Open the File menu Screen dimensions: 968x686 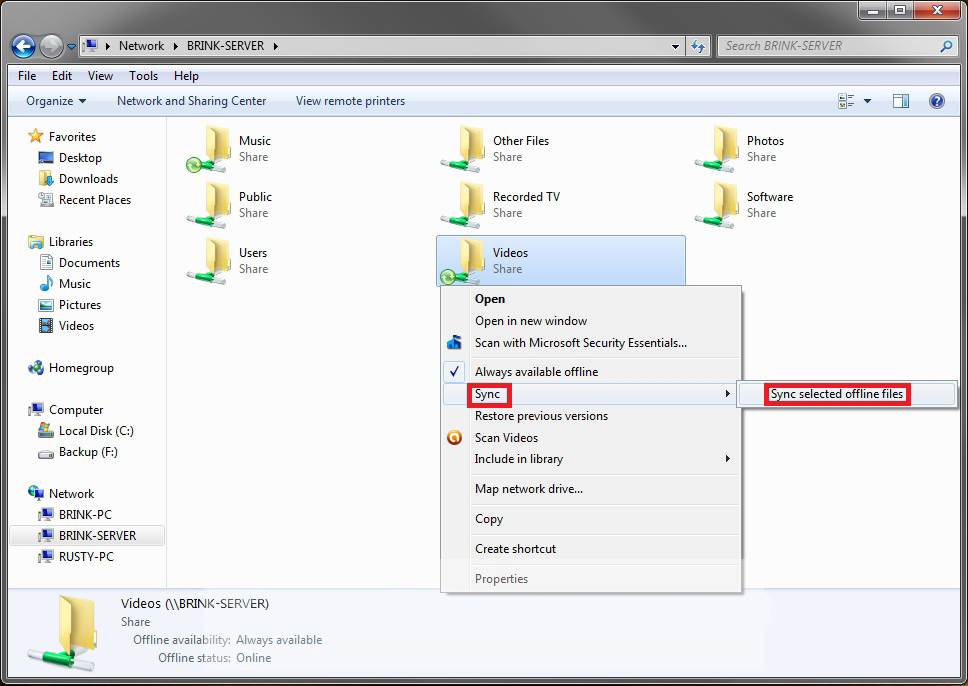(x=27, y=75)
